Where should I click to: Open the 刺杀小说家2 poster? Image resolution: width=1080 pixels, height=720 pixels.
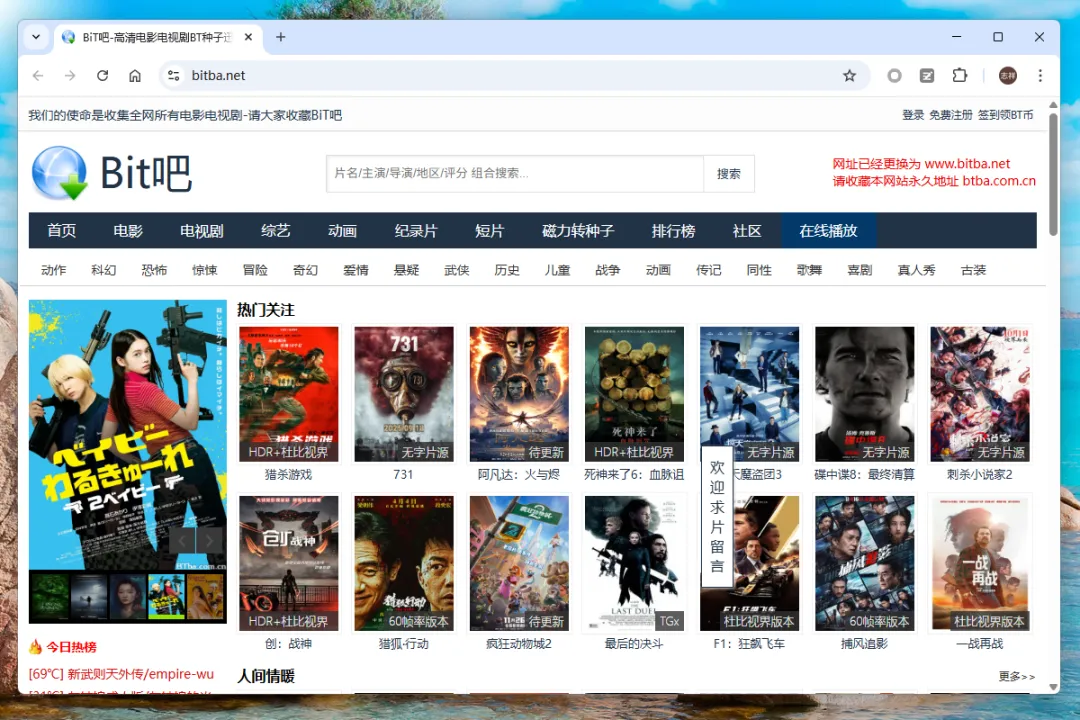[x=980, y=394]
